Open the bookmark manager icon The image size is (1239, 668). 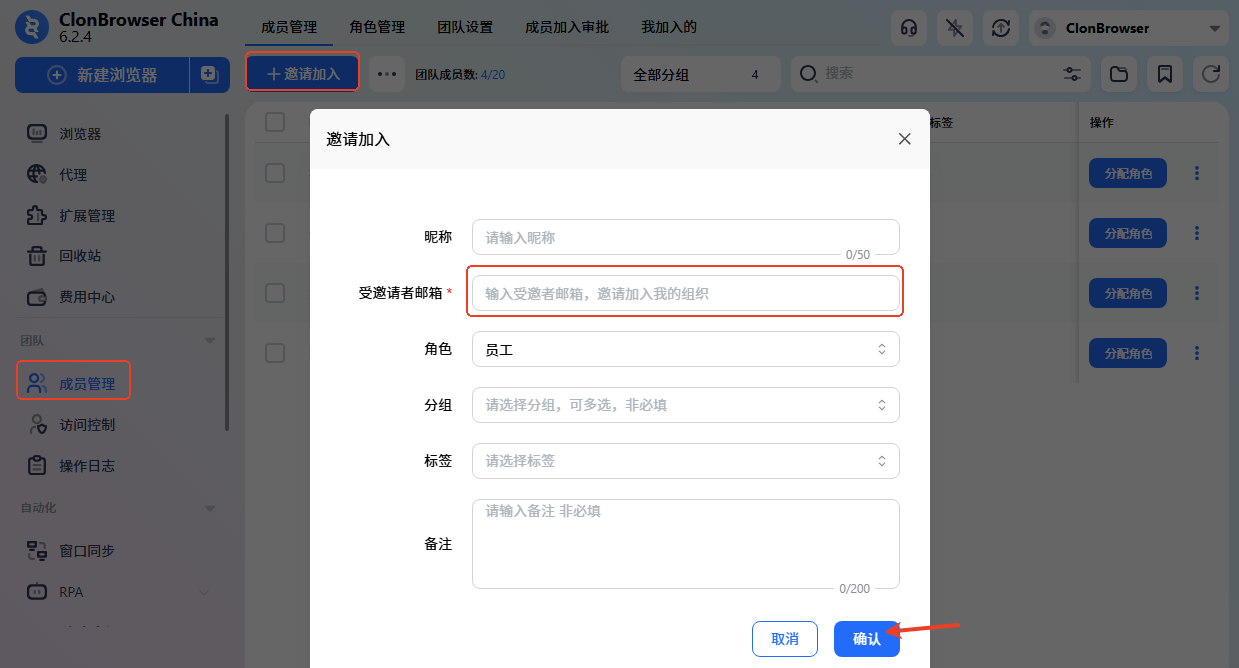(x=1164, y=74)
